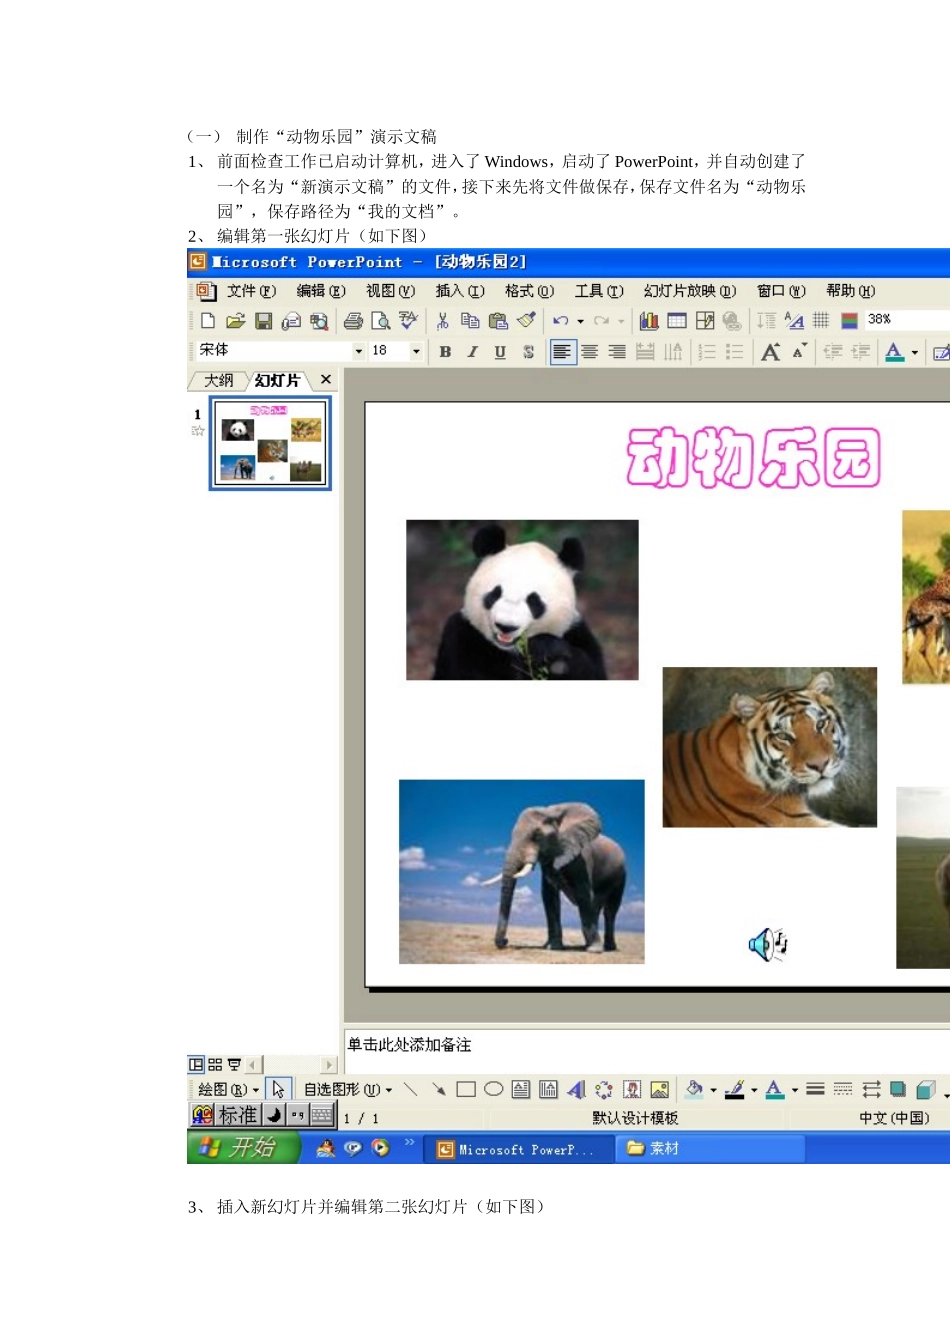Select slide 1 thumbnail in panel

[x=270, y=443]
